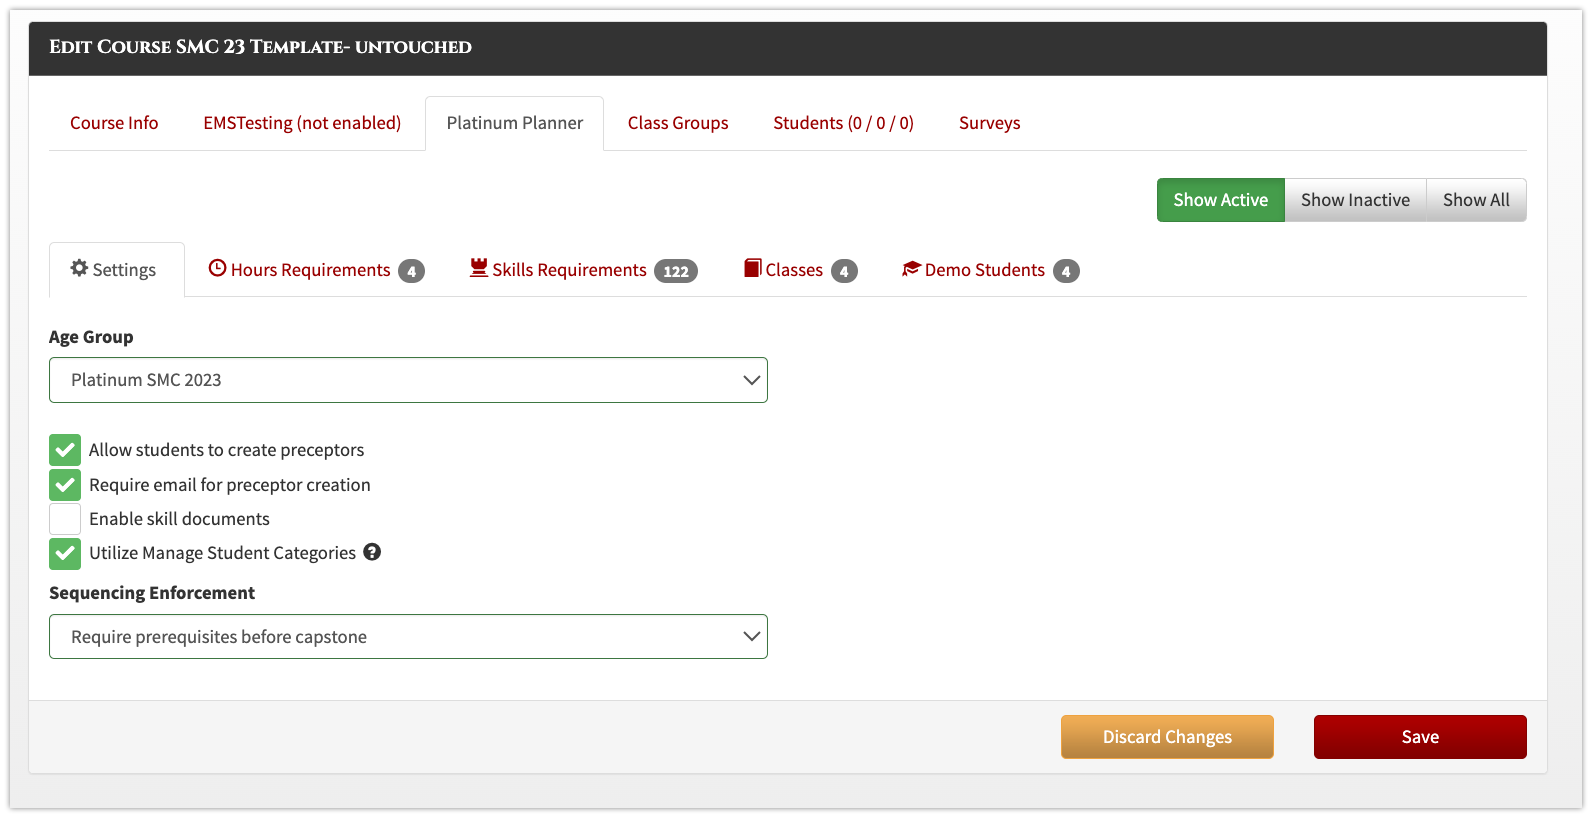The height and width of the screenshot is (818, 1592).
Task: Click the Hours Requirements clock icon
Action: point(217,268)
